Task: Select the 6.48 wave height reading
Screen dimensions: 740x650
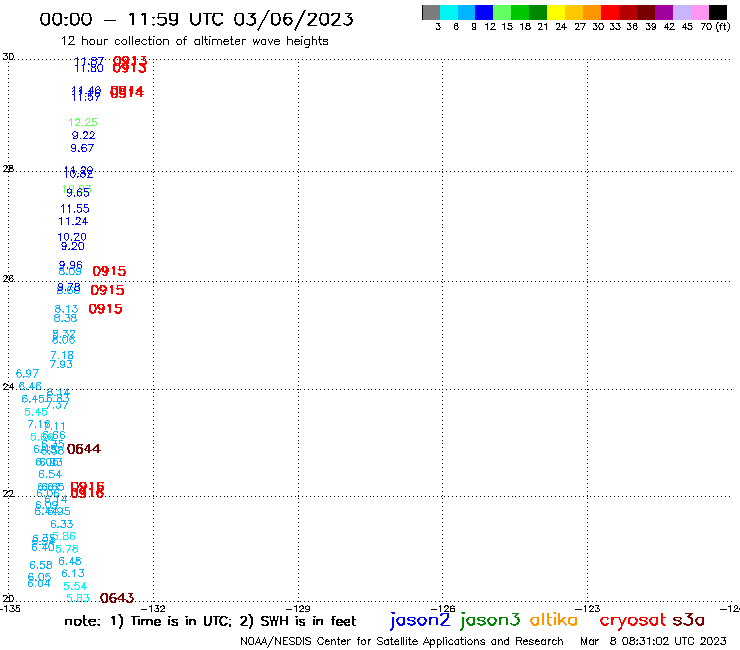Action: [70, 561]
